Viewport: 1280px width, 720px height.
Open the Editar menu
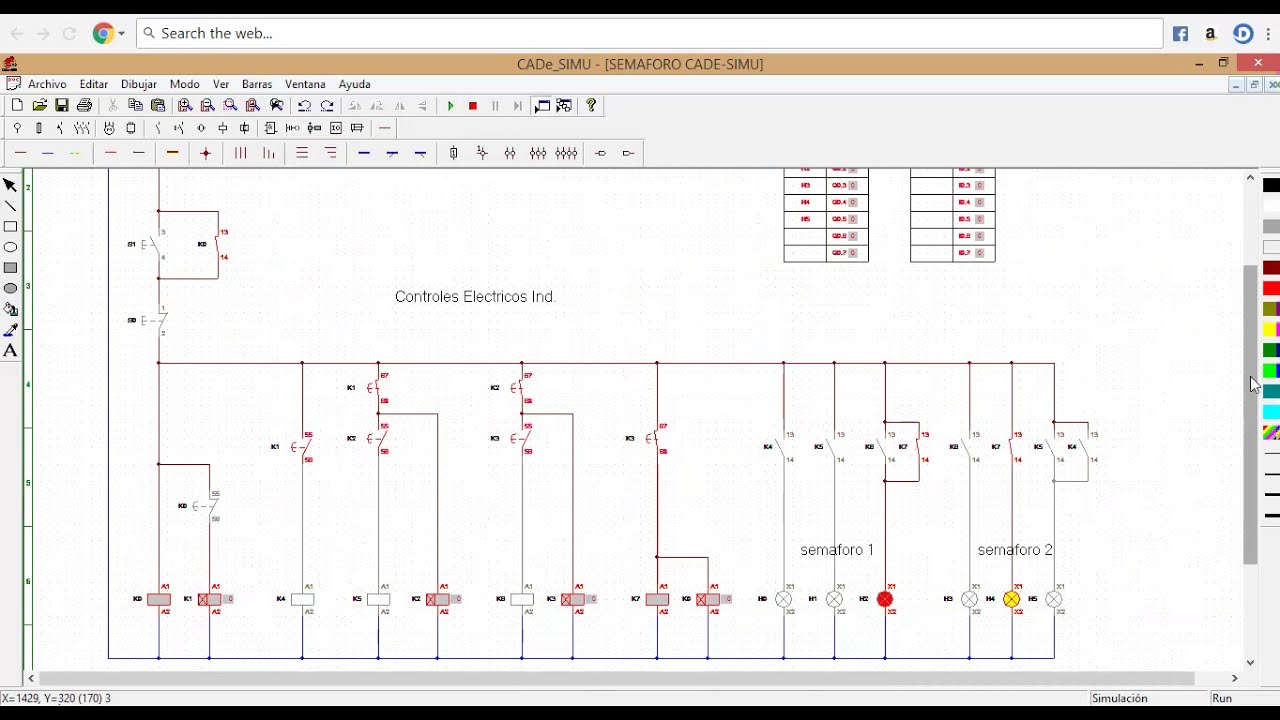pos(94,84)
